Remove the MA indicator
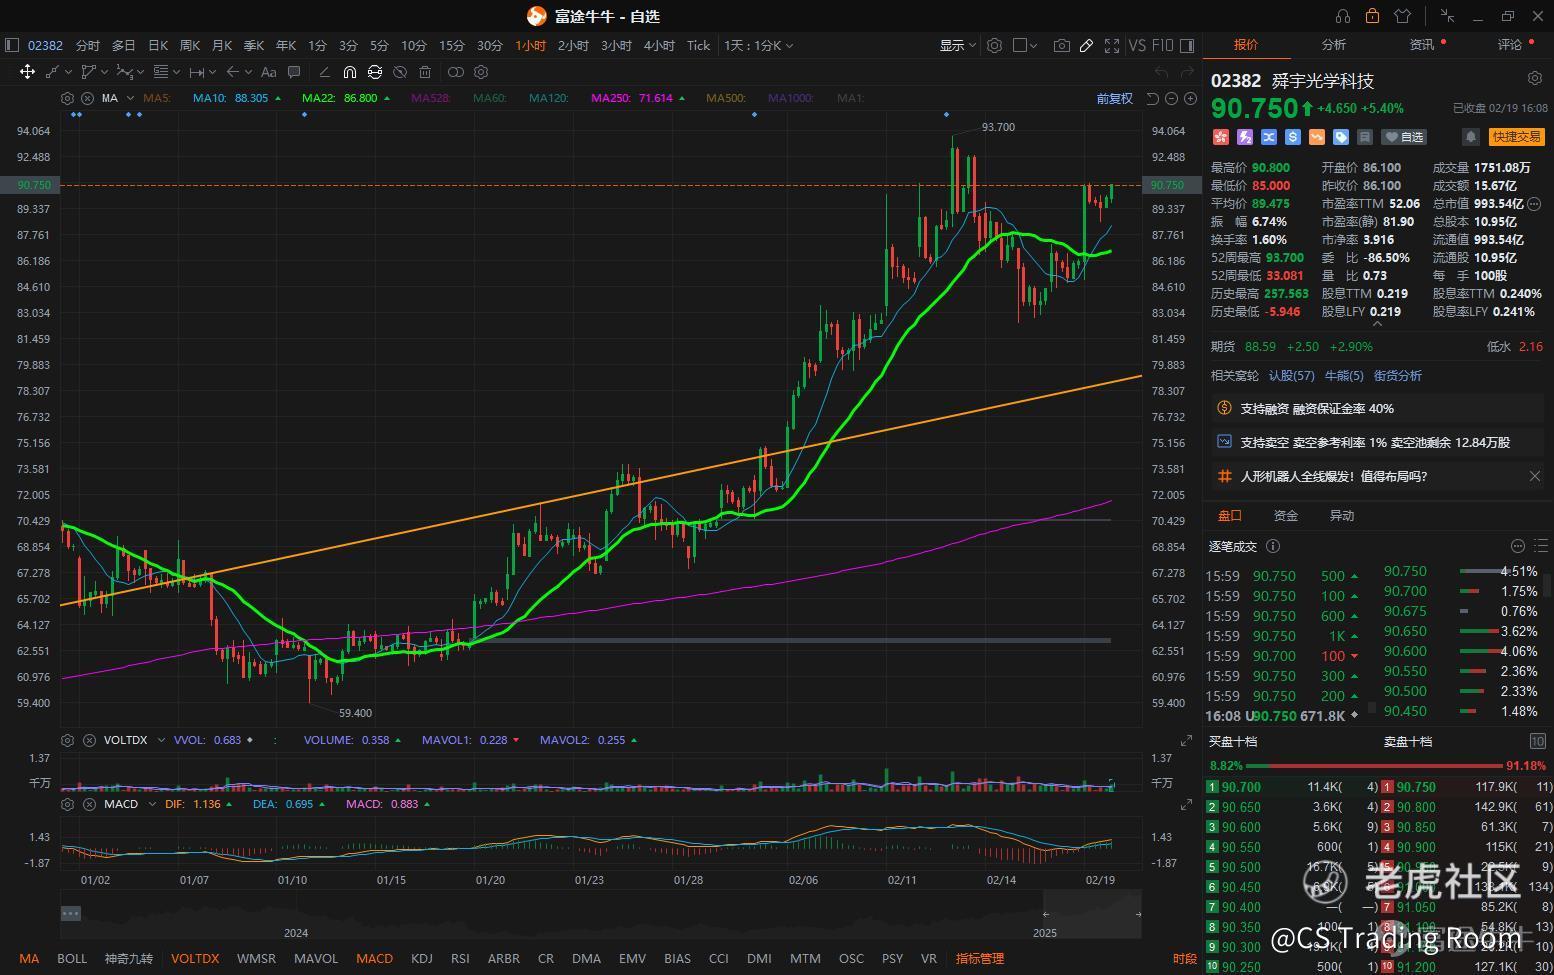 coord(87,98)
